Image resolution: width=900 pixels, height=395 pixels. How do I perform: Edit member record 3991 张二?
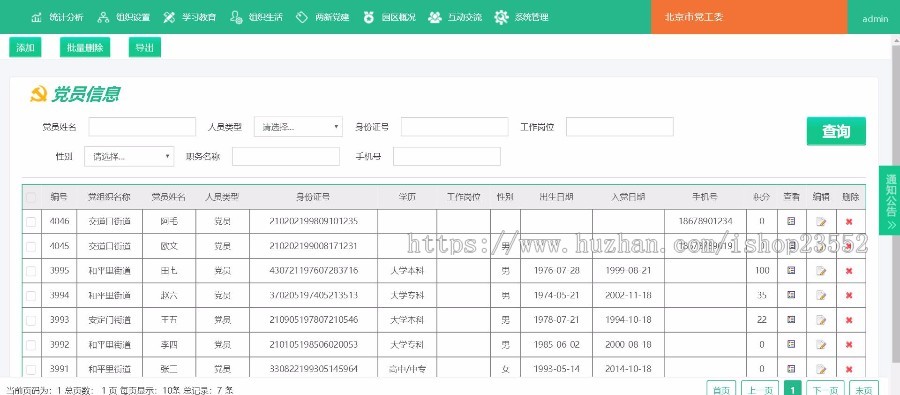pos(821,369)
